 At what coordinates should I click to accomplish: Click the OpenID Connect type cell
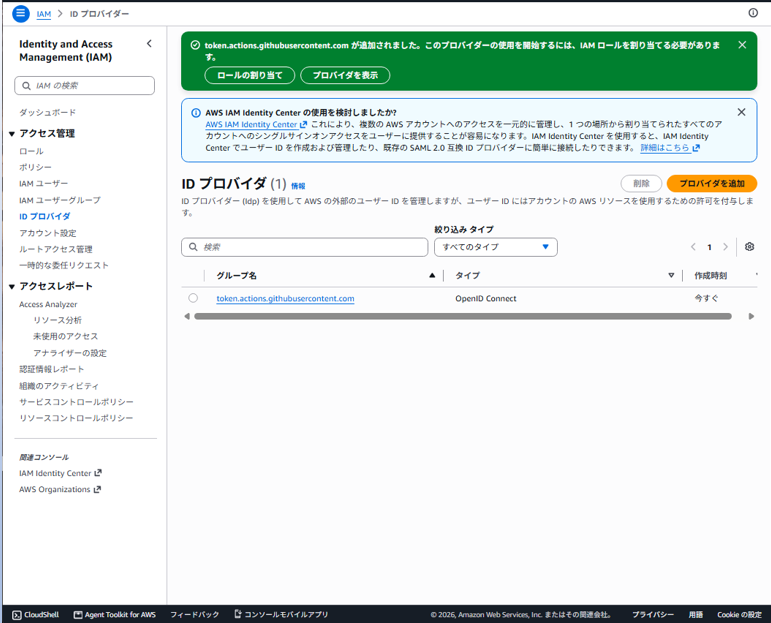click(x=486, y=298)
